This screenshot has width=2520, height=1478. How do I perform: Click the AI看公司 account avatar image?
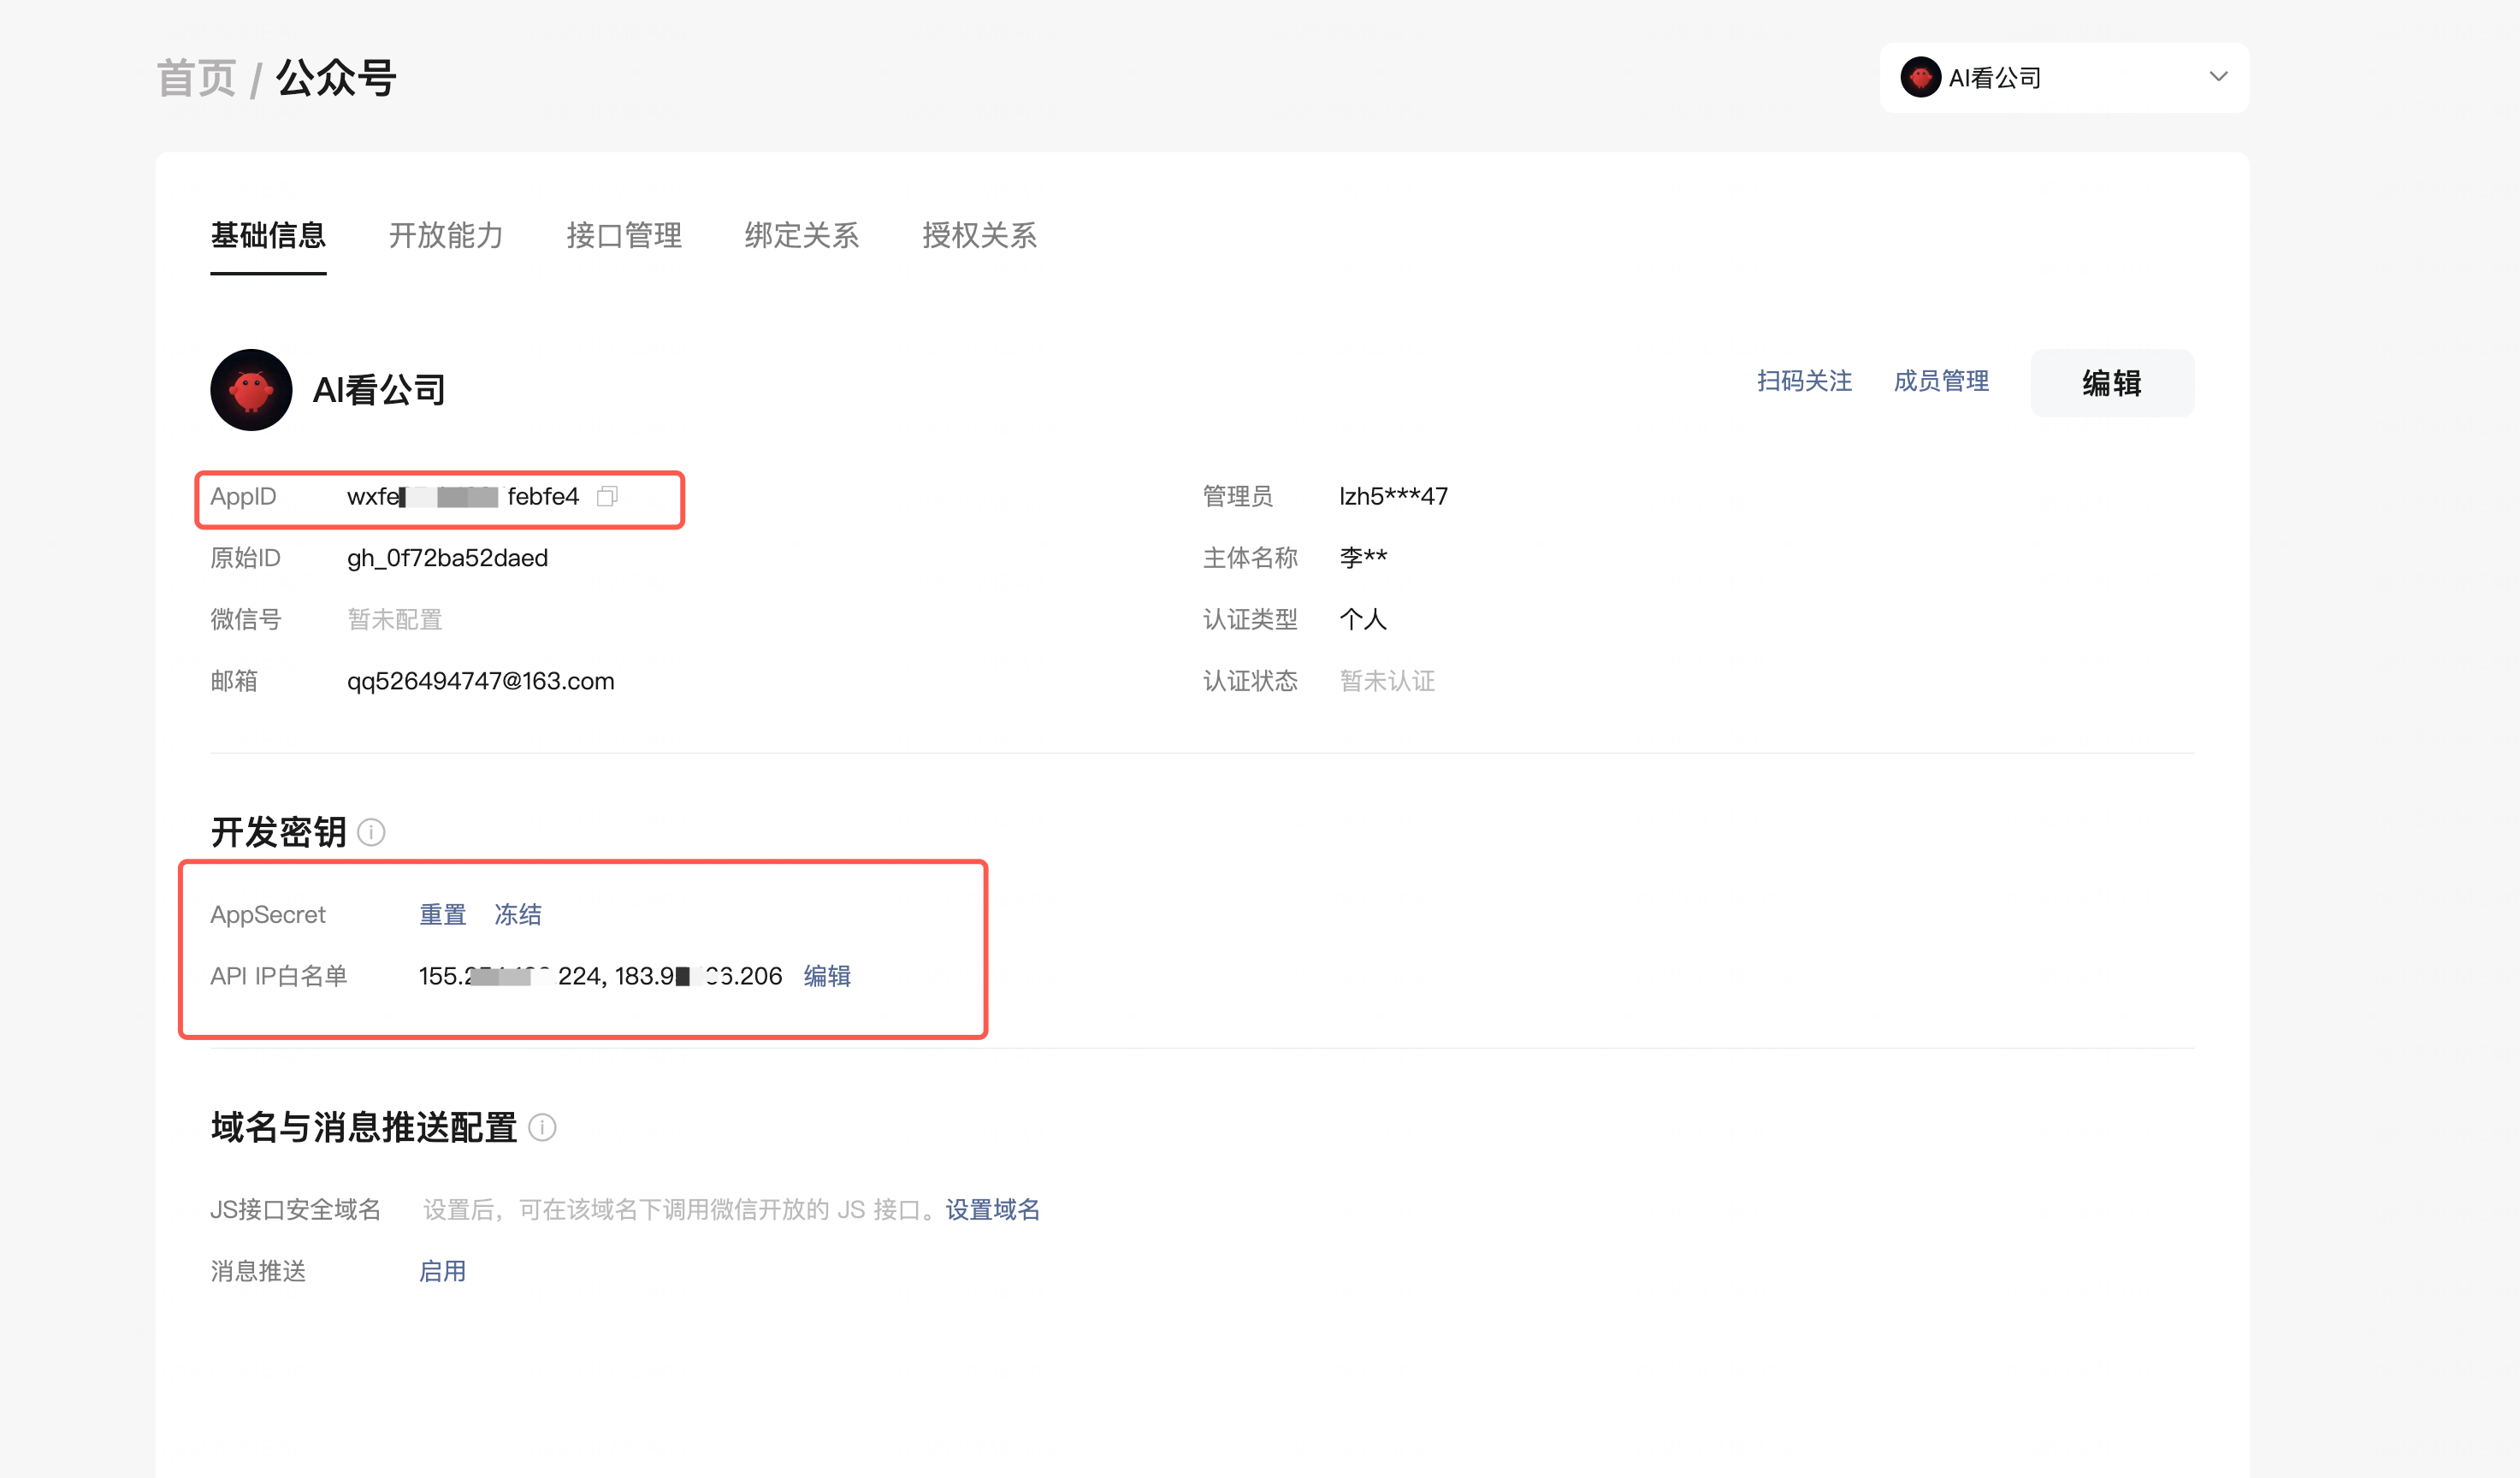point(250,390)
